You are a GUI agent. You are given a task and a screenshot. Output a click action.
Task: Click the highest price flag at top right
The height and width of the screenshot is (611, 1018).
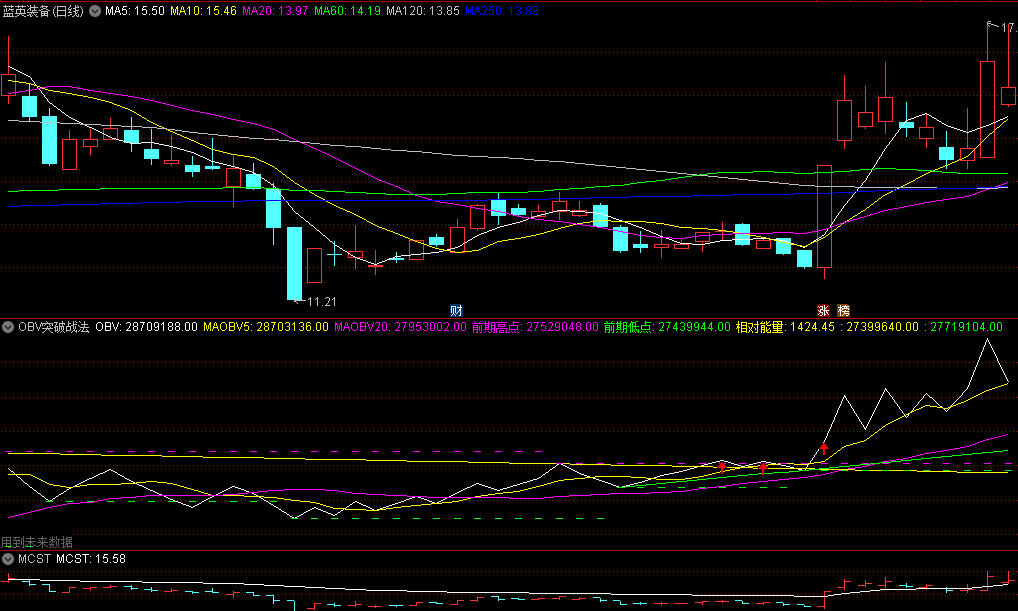1002,27
